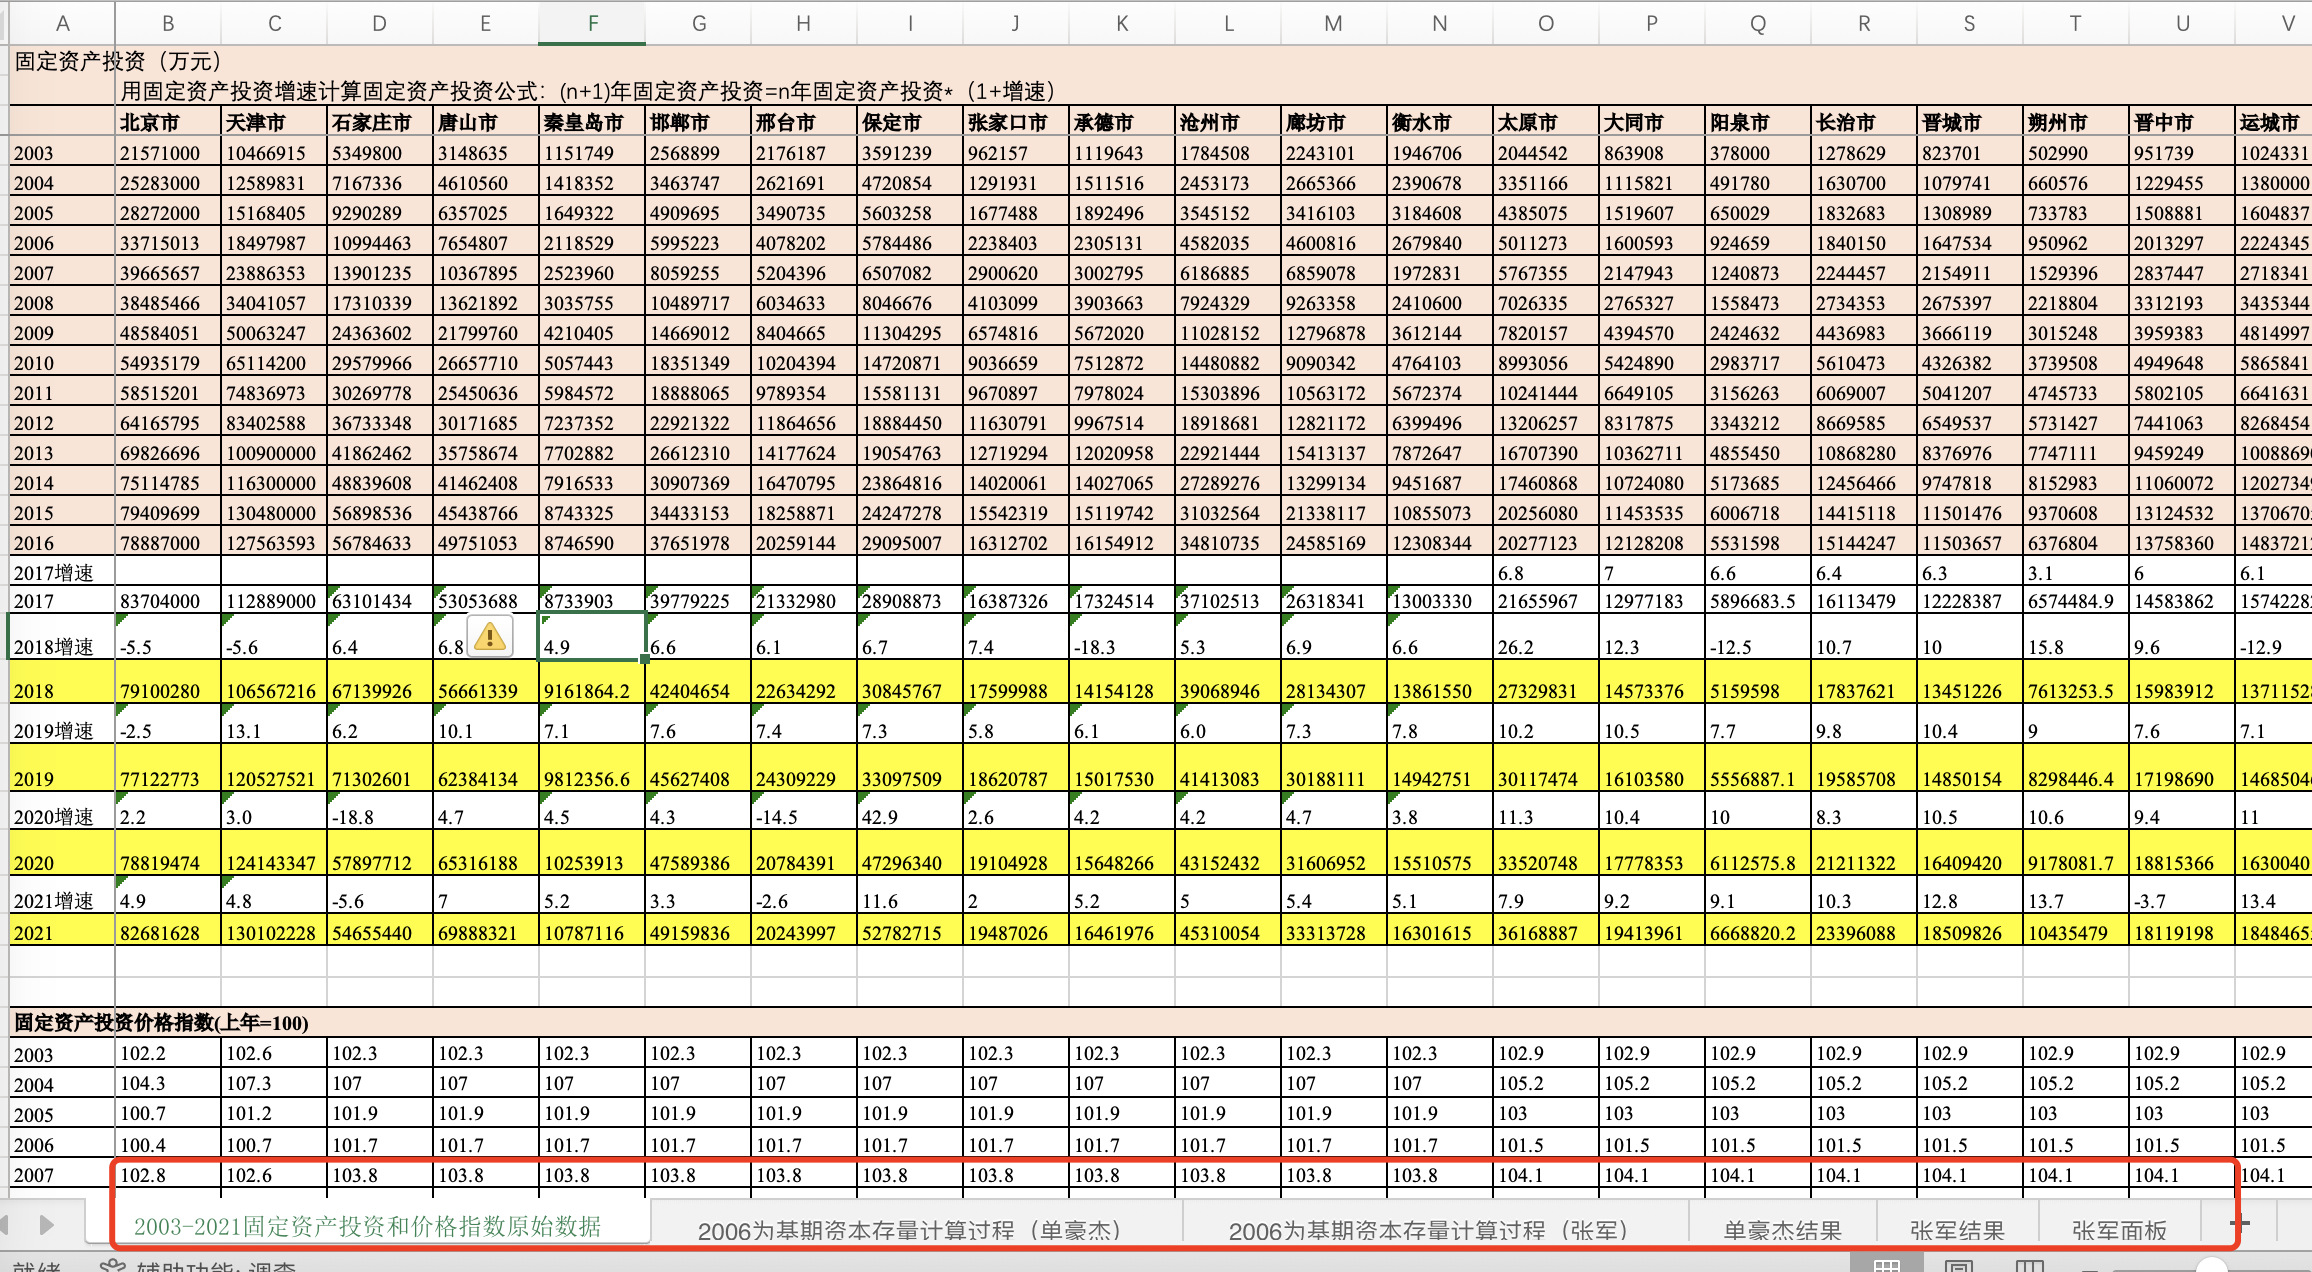
Task: Add a new sheet with plus button
Action: pyautogui.click(x=2239, y=1222)
